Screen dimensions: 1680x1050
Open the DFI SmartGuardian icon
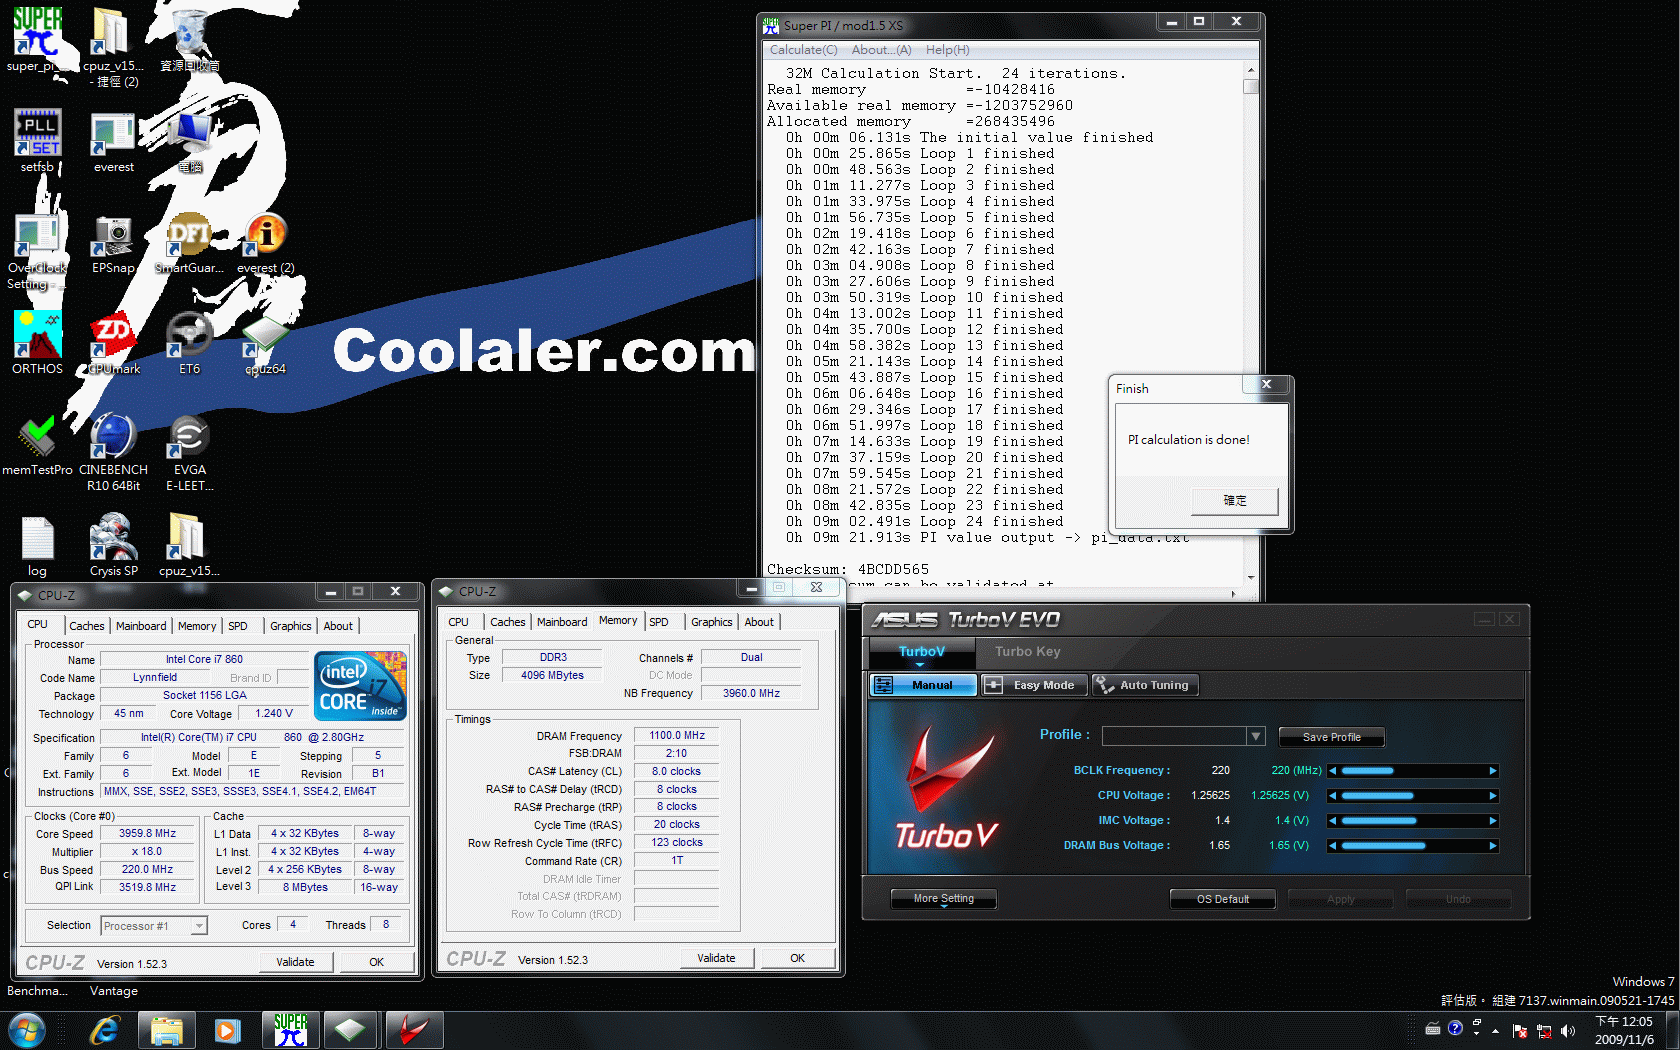(190, 243)
